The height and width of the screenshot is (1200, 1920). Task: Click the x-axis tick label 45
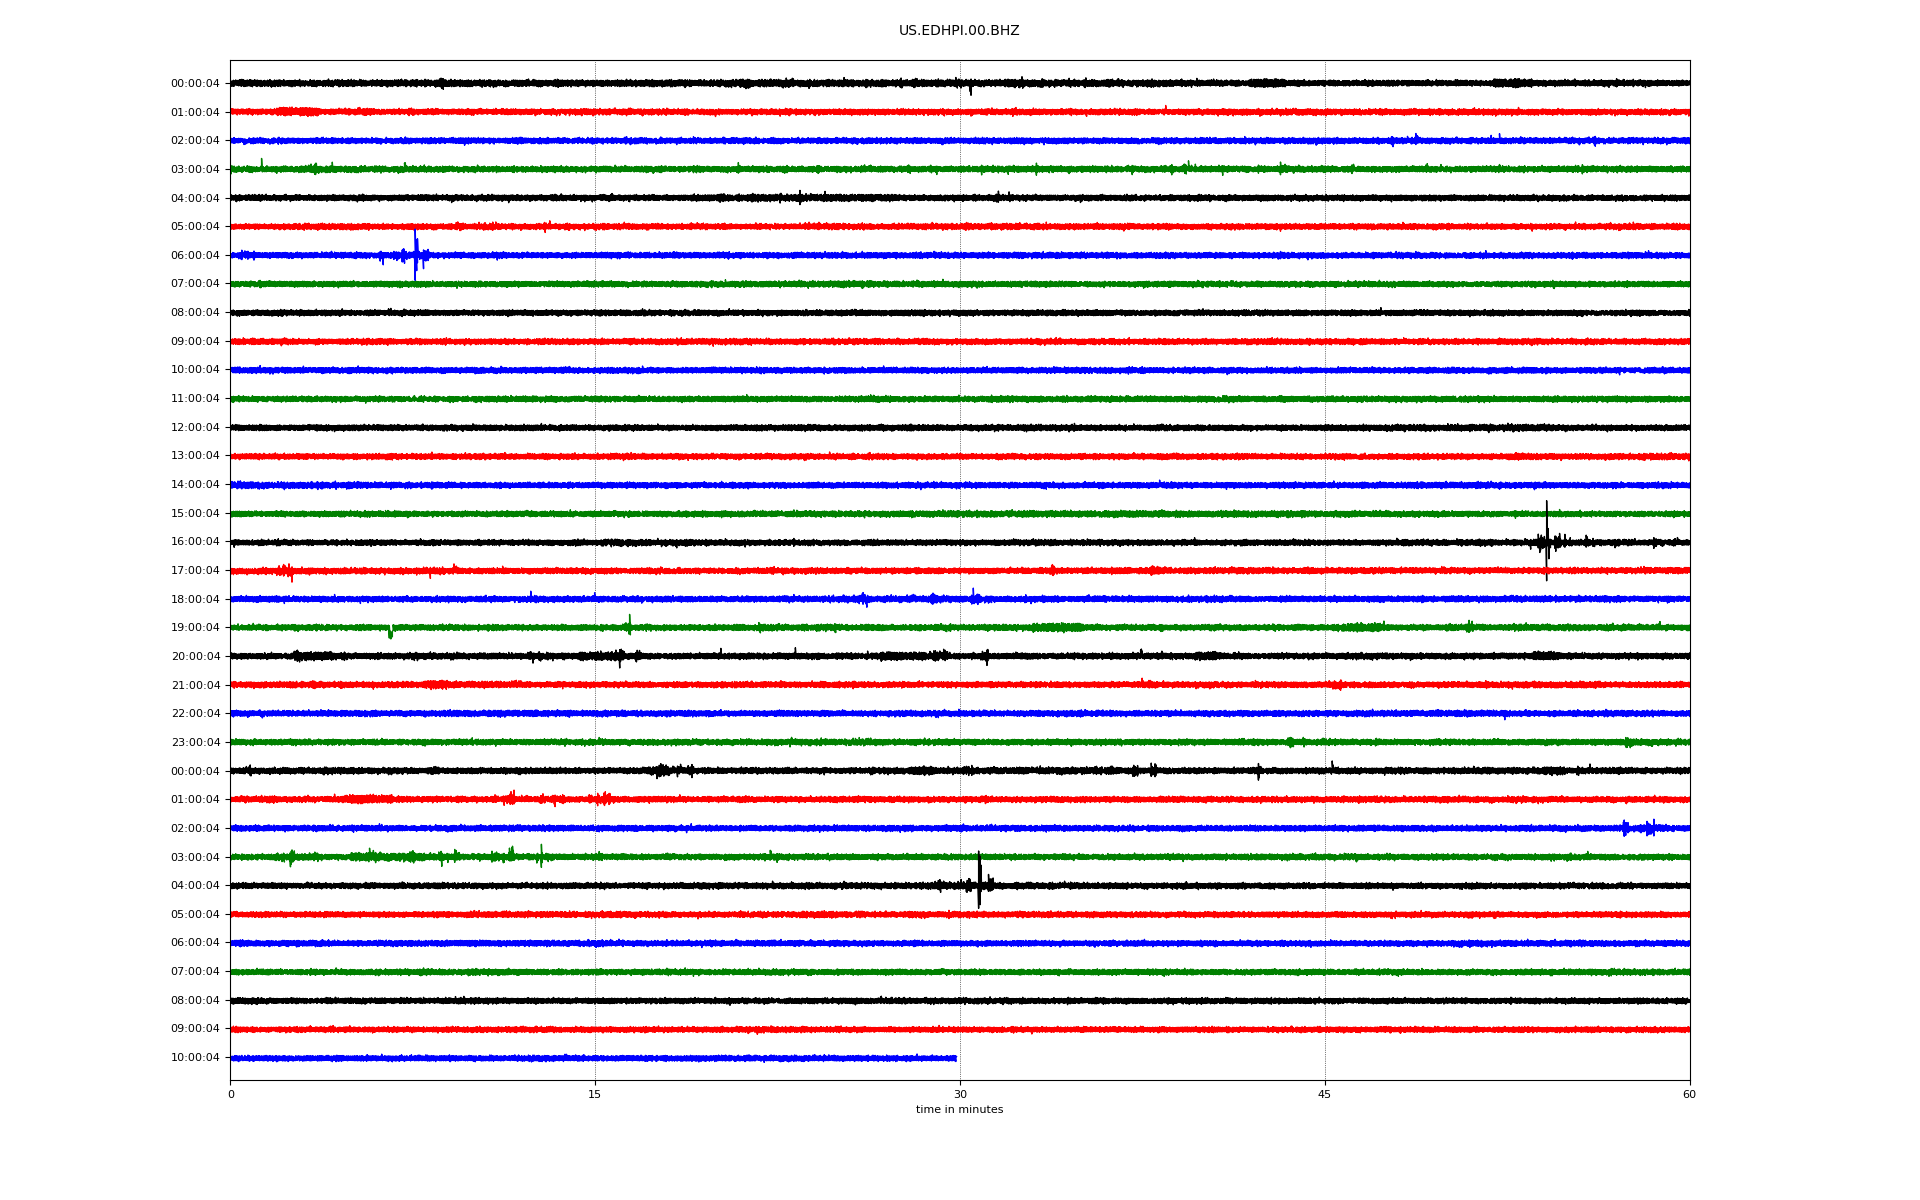coord(1325,1094)
